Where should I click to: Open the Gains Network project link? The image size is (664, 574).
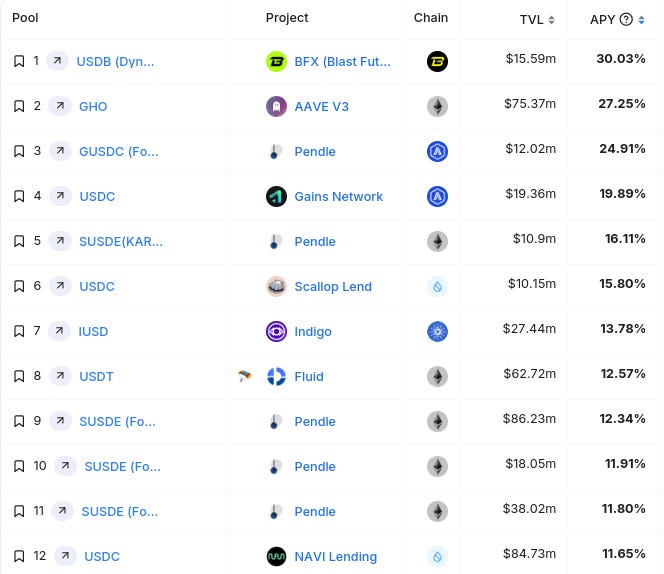pyautogui.click(x=338, y=197)
